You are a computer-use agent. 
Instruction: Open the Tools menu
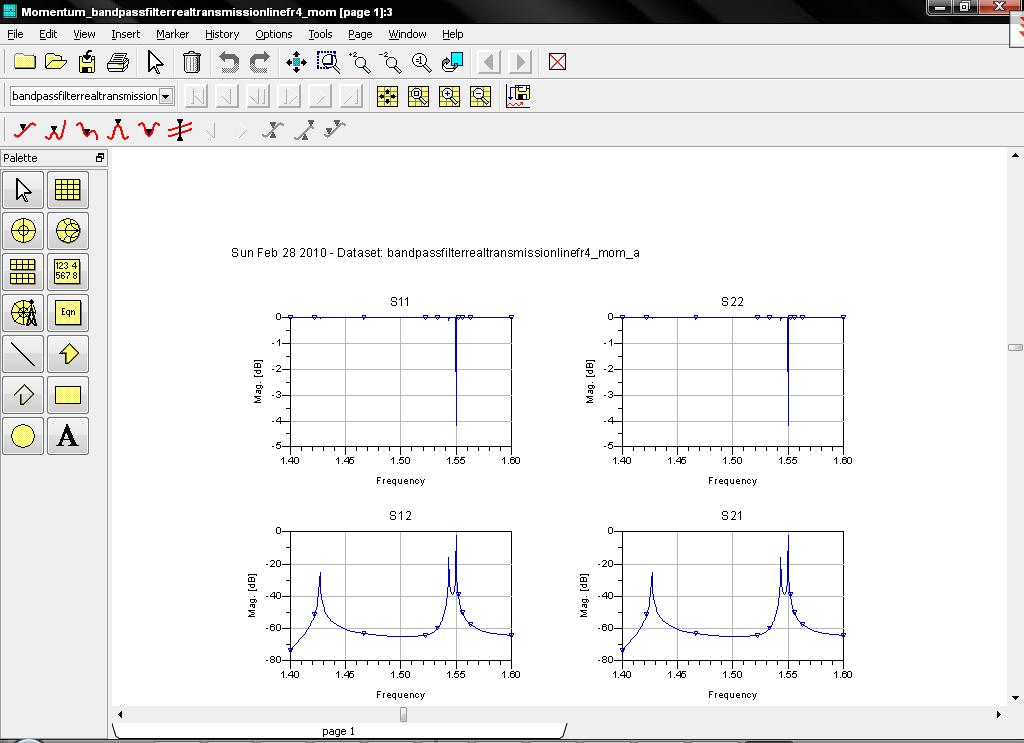(320, 34)
